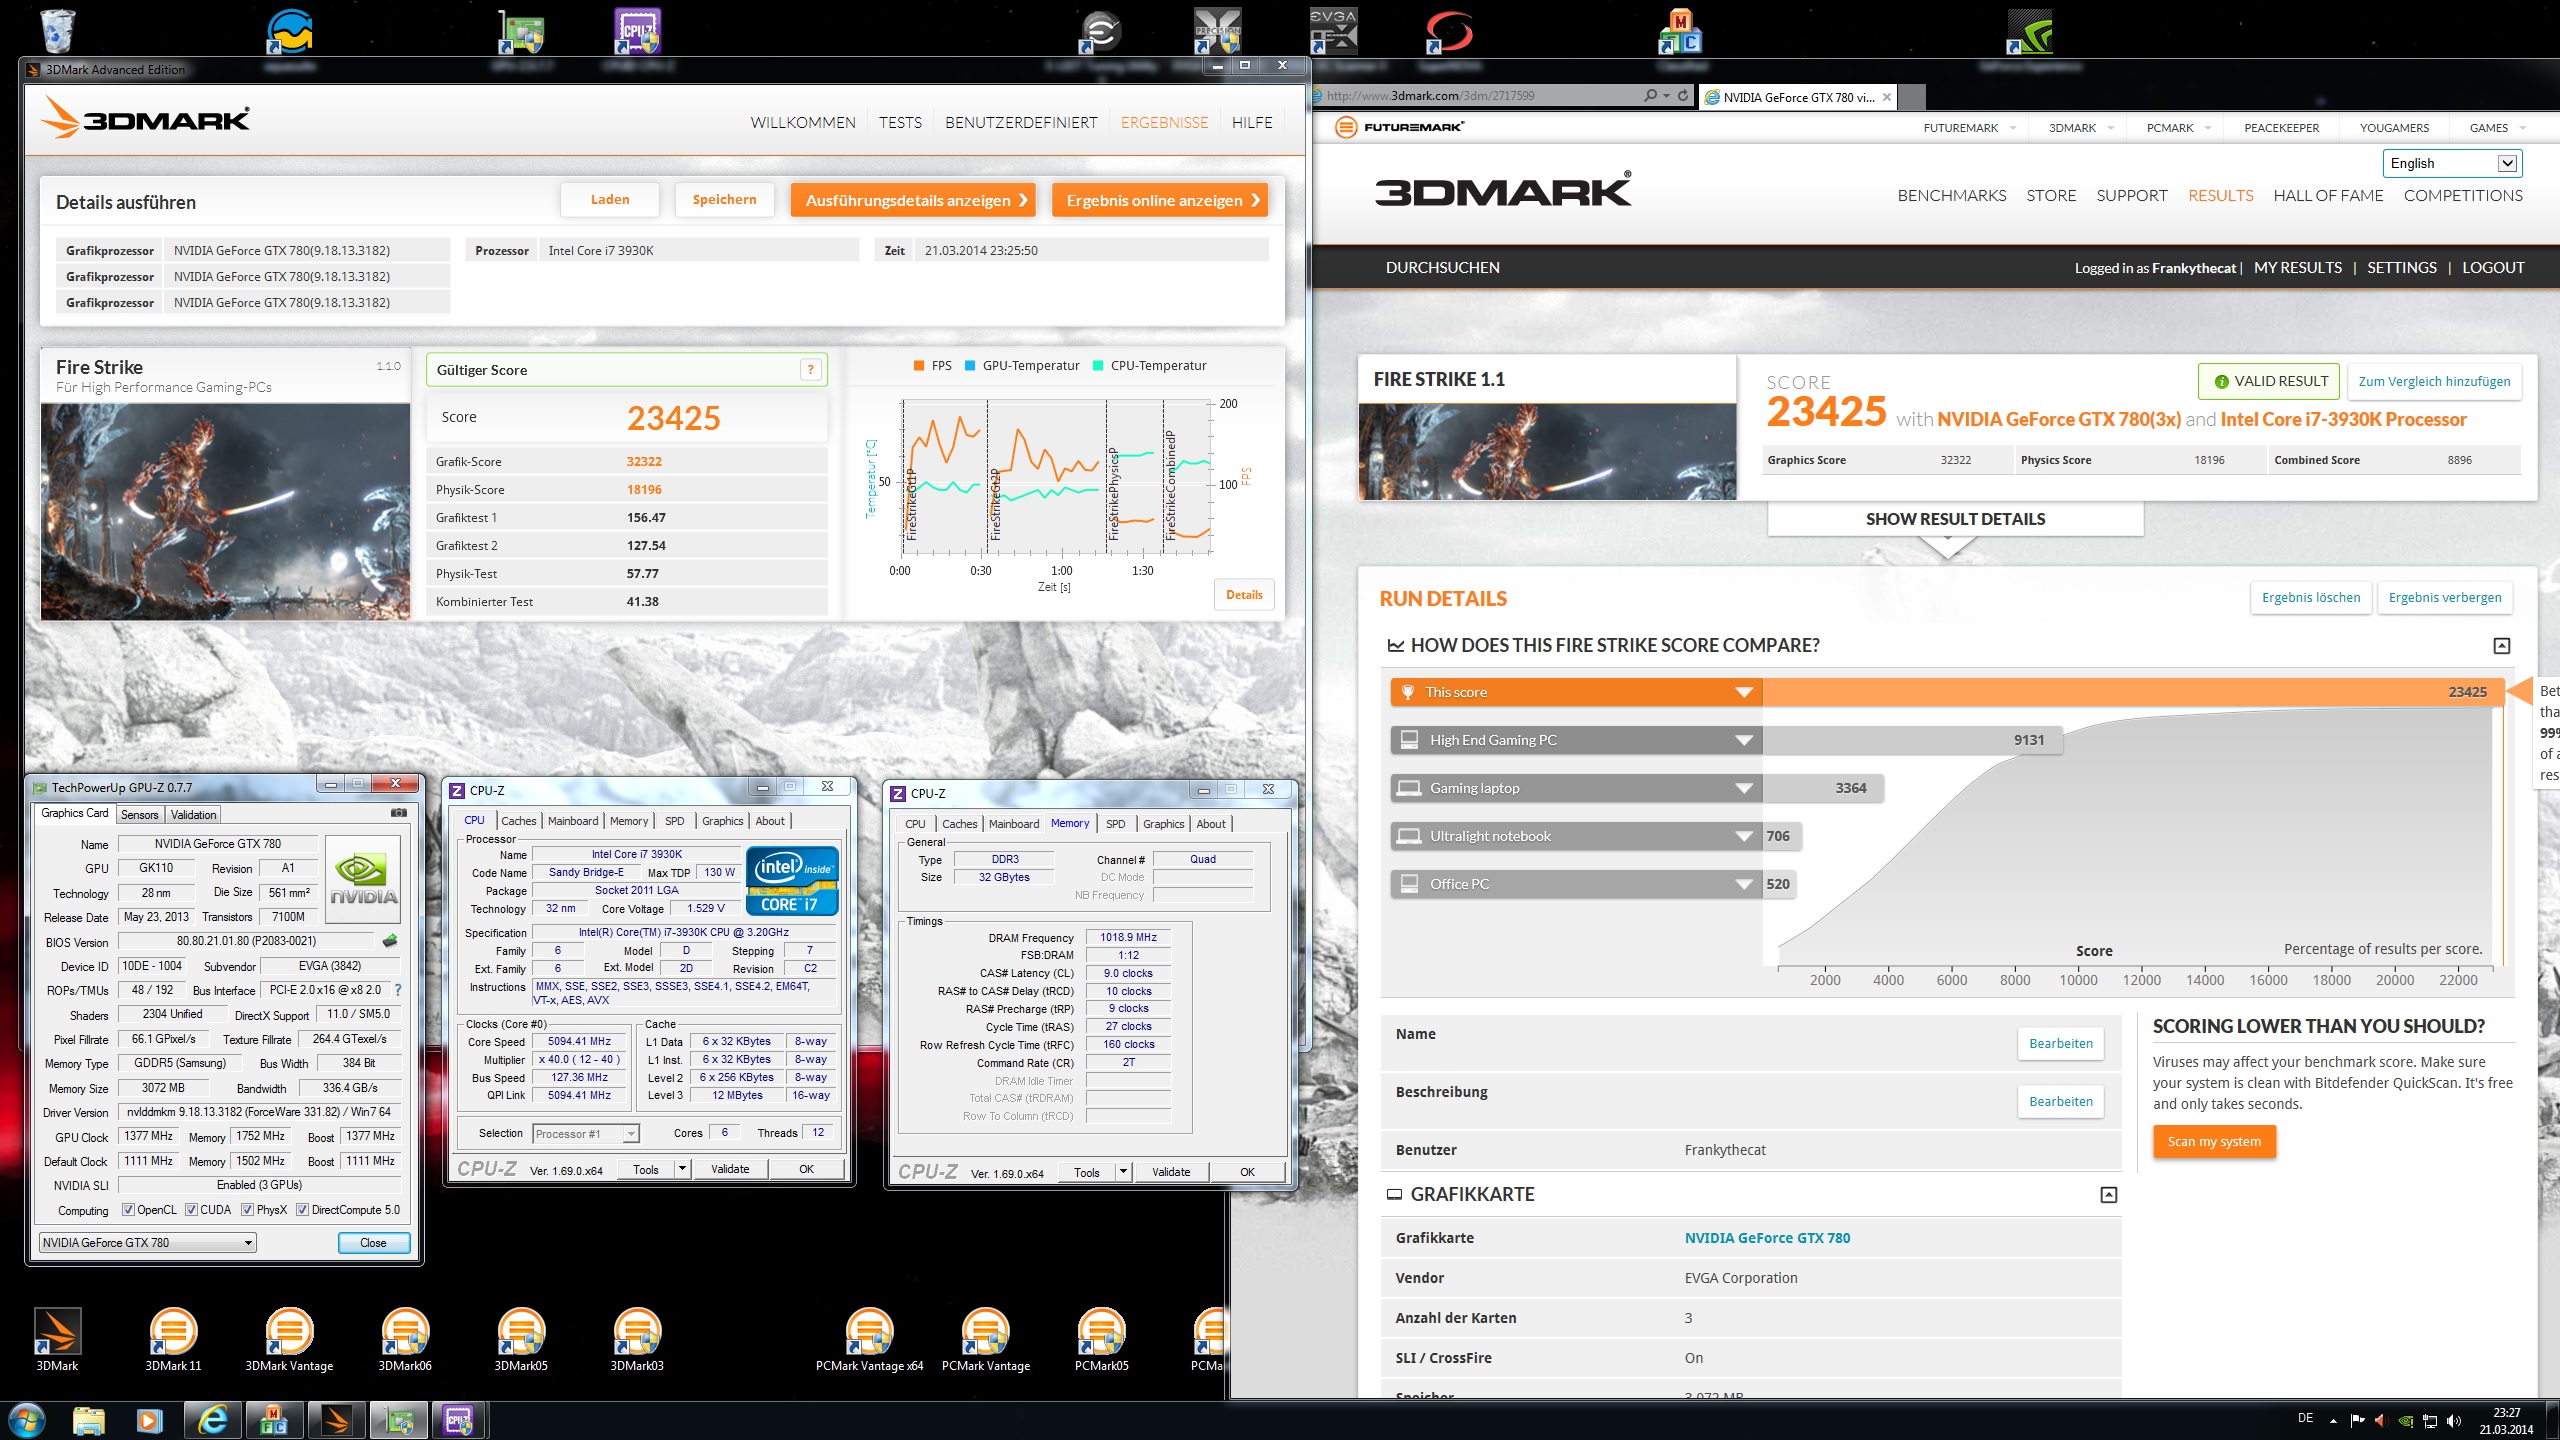Click the Laden button
The height and width of the screenshot is (1440, 2560).
610,200
